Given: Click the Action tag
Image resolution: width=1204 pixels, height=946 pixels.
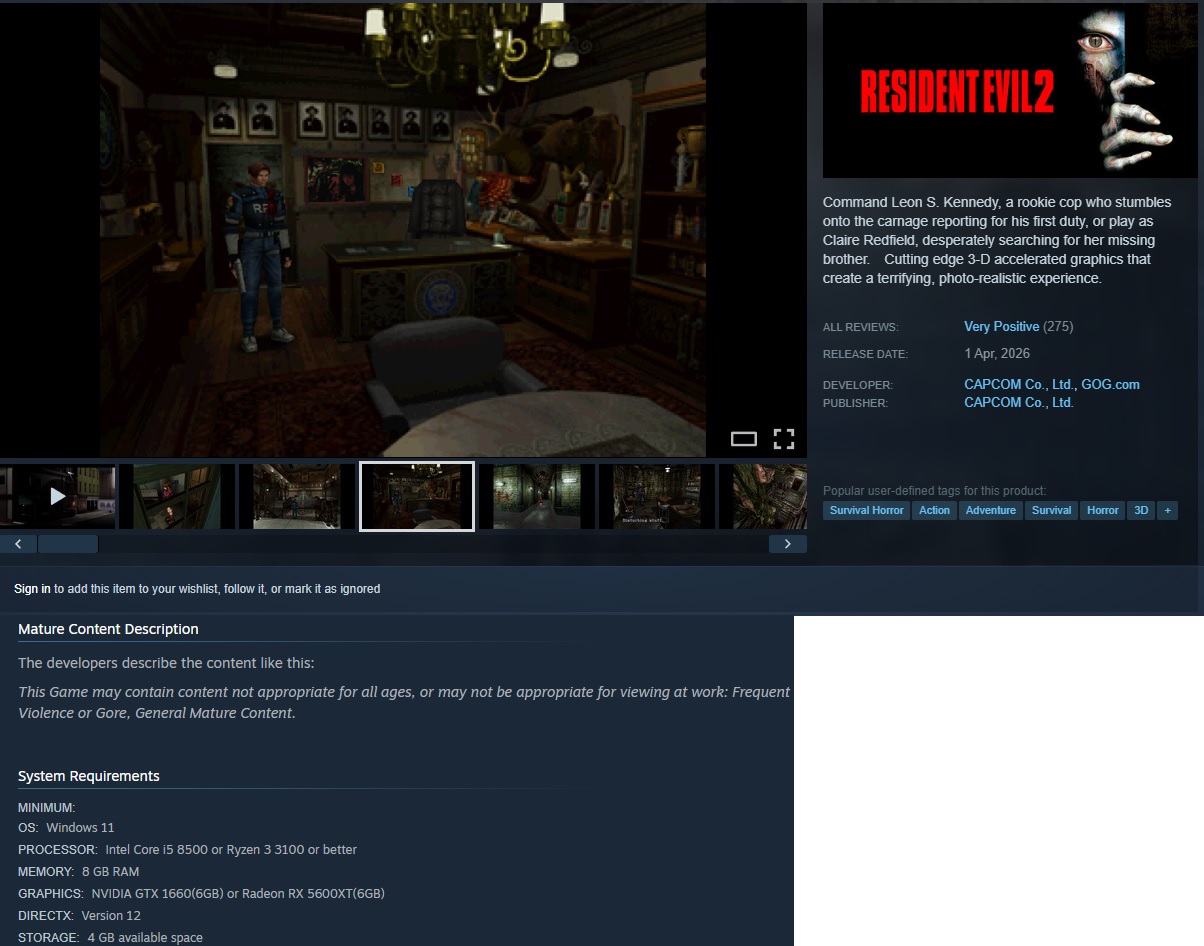Looking at the screenshot, I should click(934, 510).
